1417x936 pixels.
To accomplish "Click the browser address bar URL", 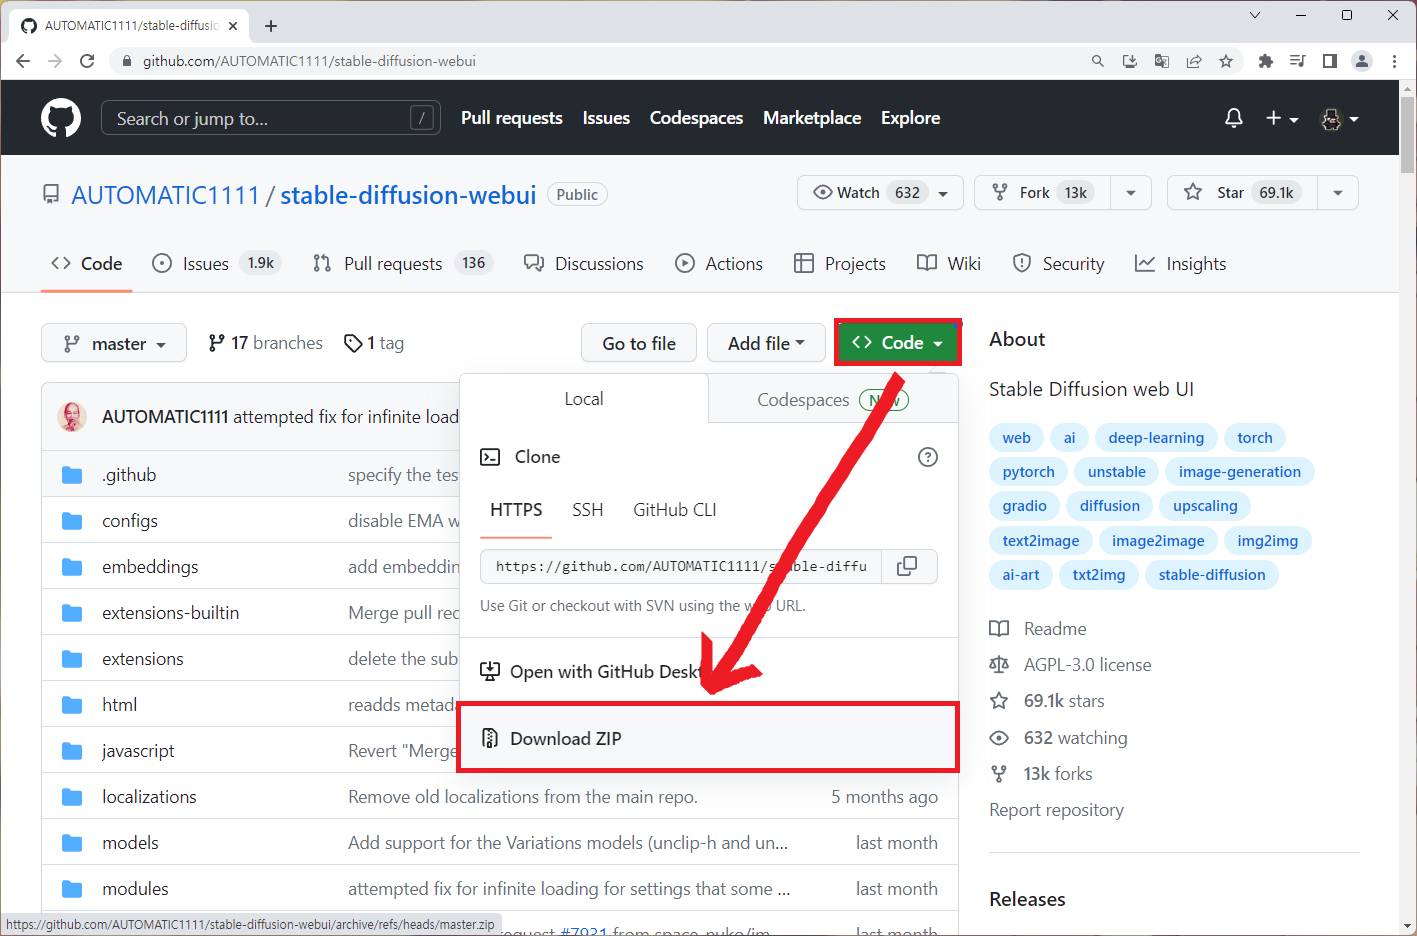I will (x=309, y=61).
